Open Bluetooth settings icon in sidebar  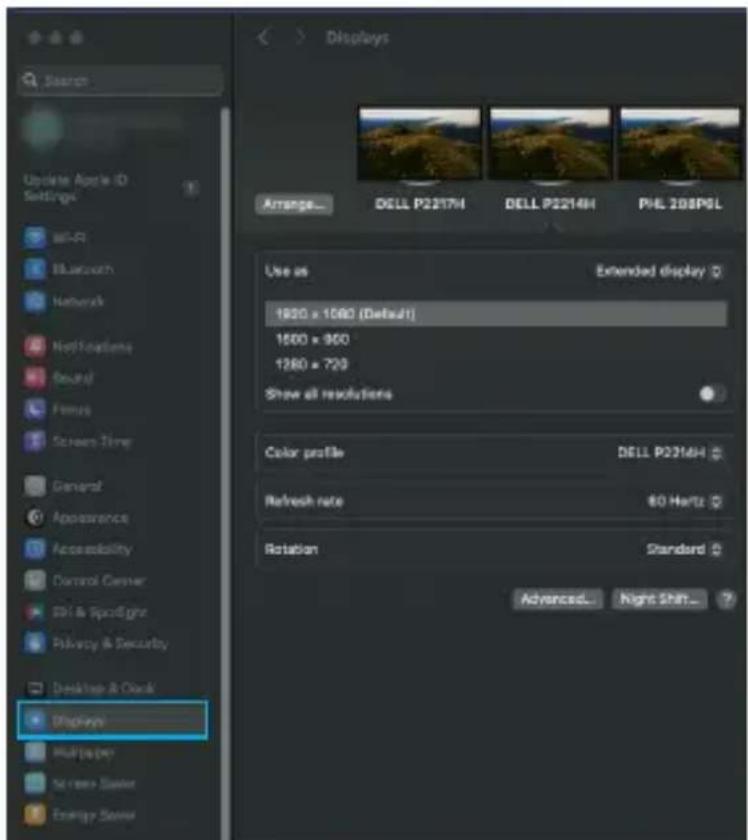coord(35,269)
